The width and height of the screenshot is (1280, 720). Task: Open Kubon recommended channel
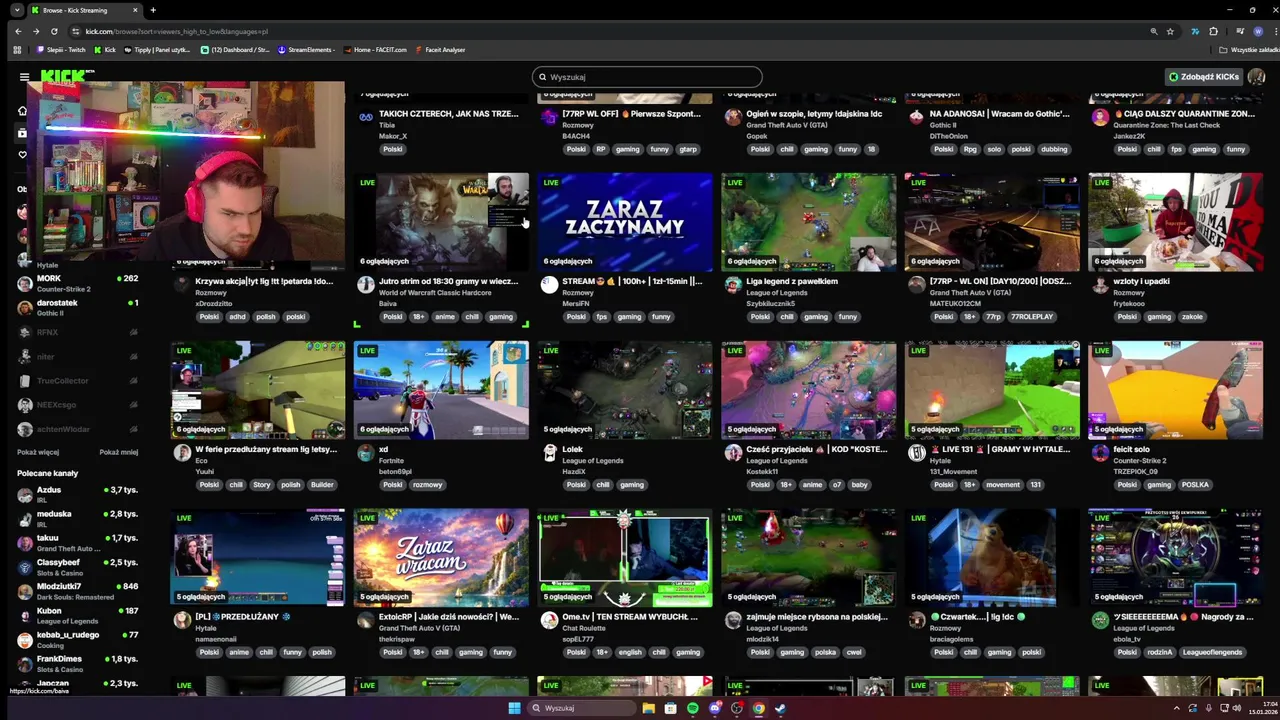78,615
